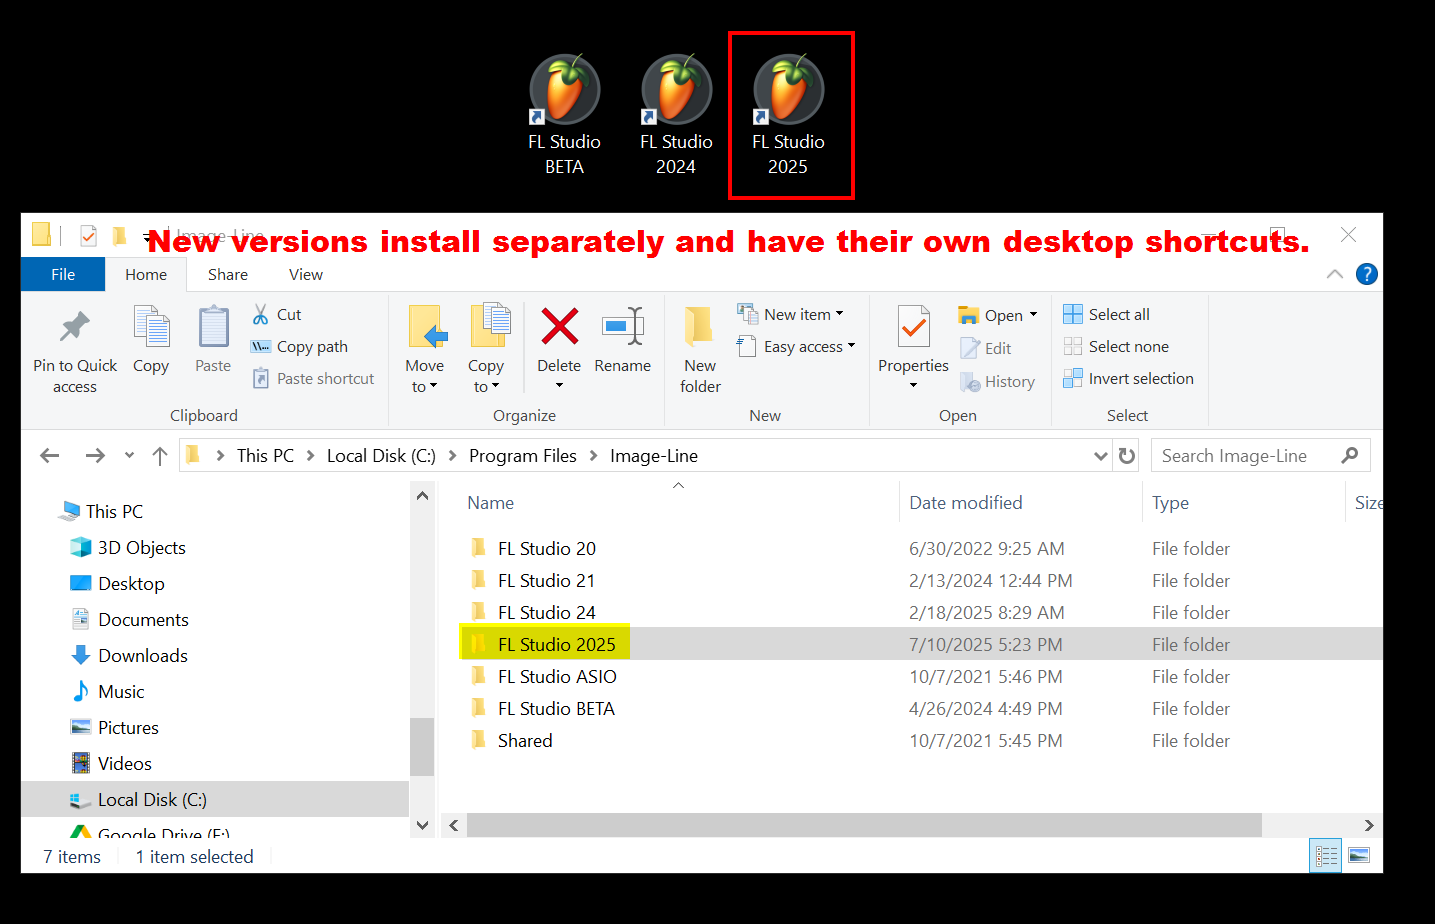Sort by the Name column header
This screenshot has width=1435, height=924.
coord(490,503)
